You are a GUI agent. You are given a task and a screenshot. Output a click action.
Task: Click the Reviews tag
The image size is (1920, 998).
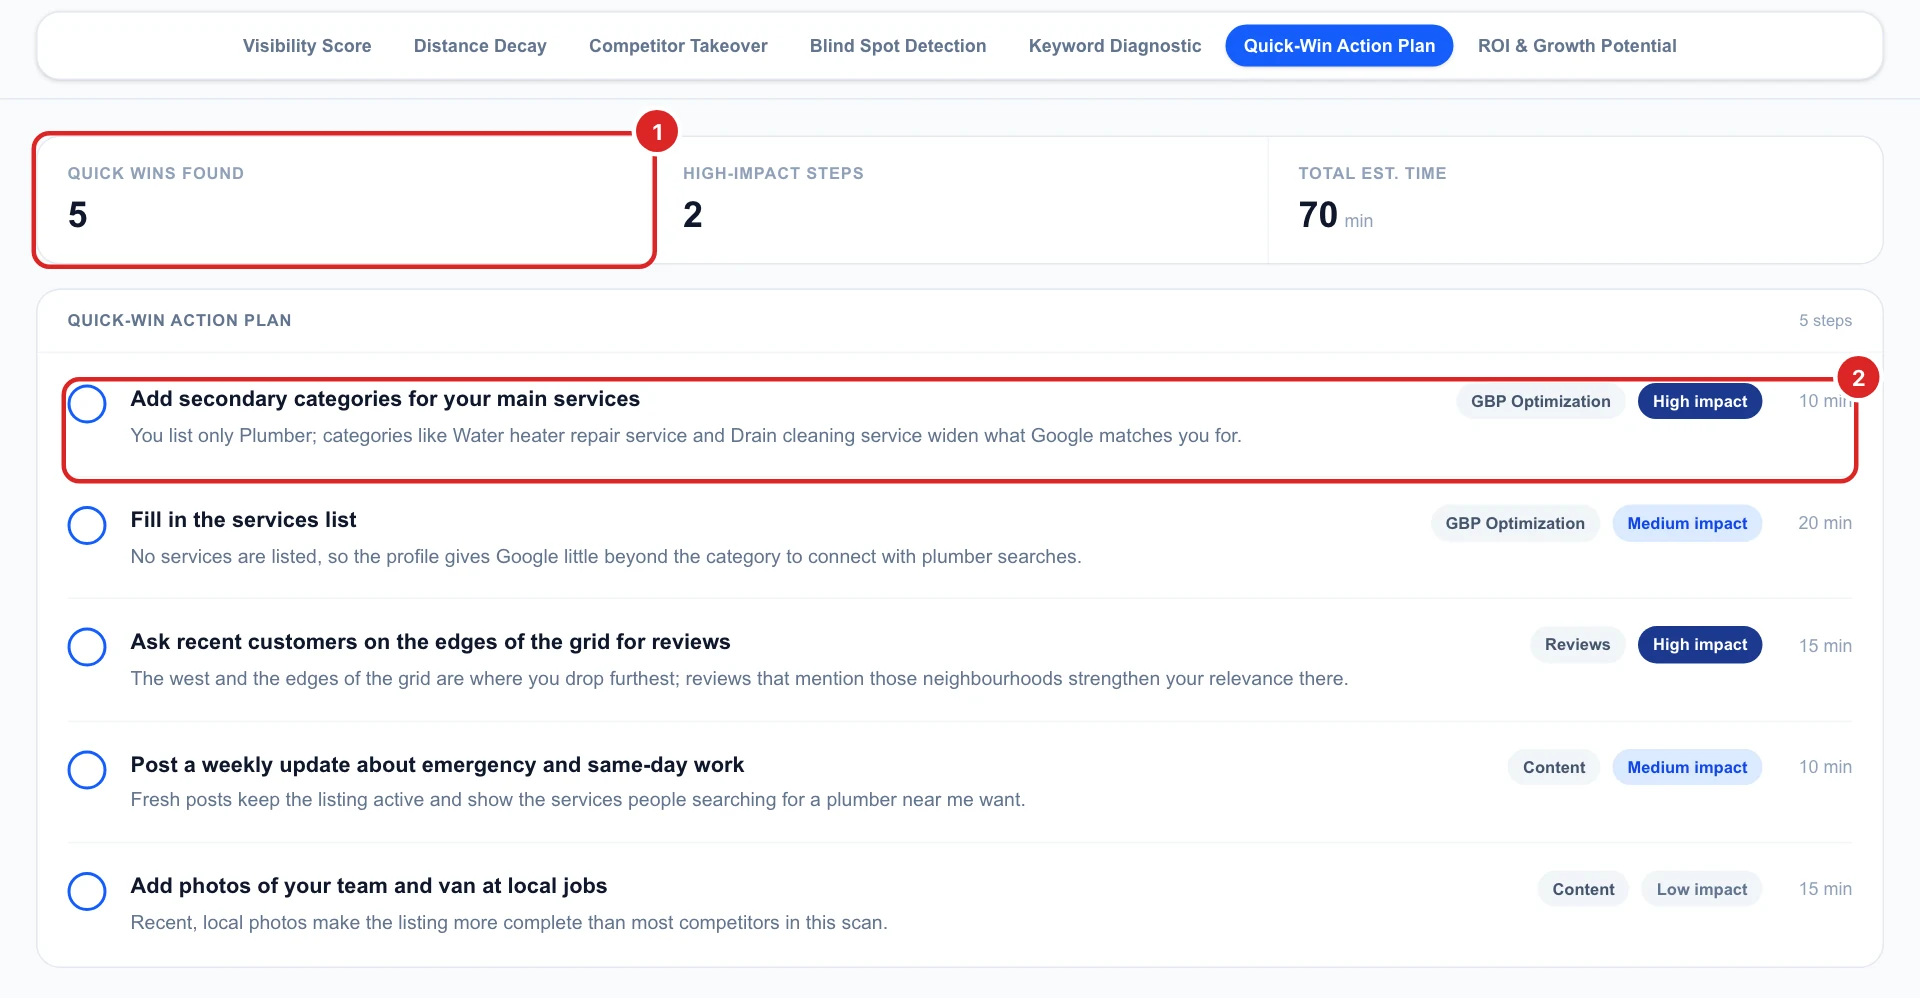(x=1577, y=645)
